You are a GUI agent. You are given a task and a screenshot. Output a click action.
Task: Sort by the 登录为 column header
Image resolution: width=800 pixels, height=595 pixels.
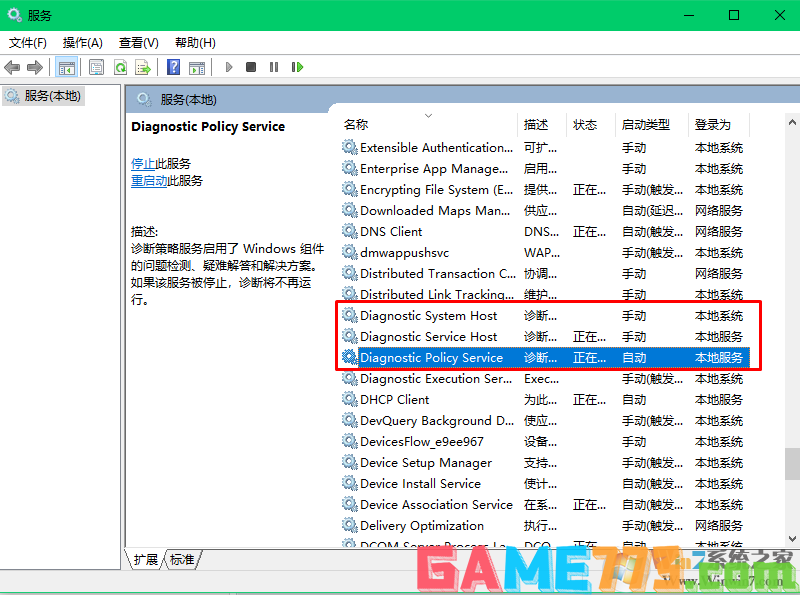click(x=718, y=125)
